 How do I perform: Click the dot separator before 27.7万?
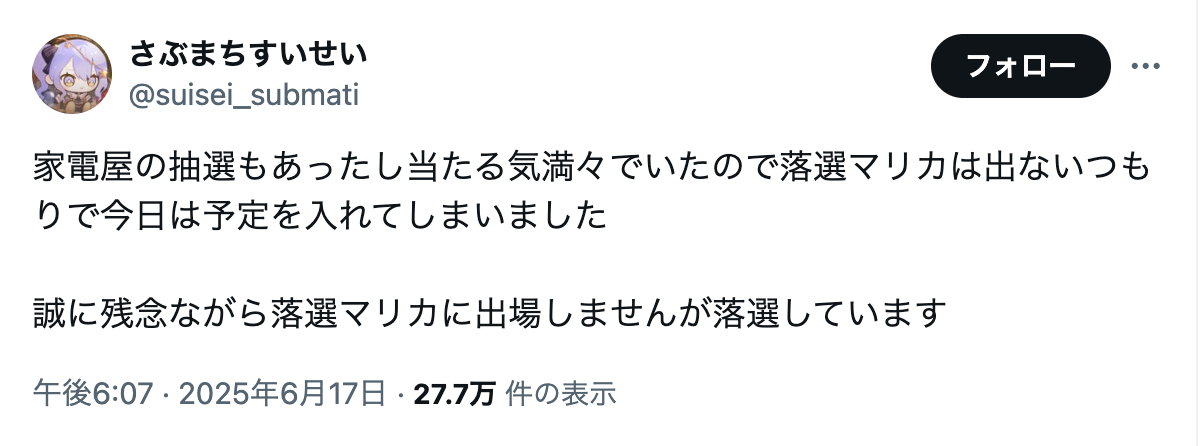point(399,394)
